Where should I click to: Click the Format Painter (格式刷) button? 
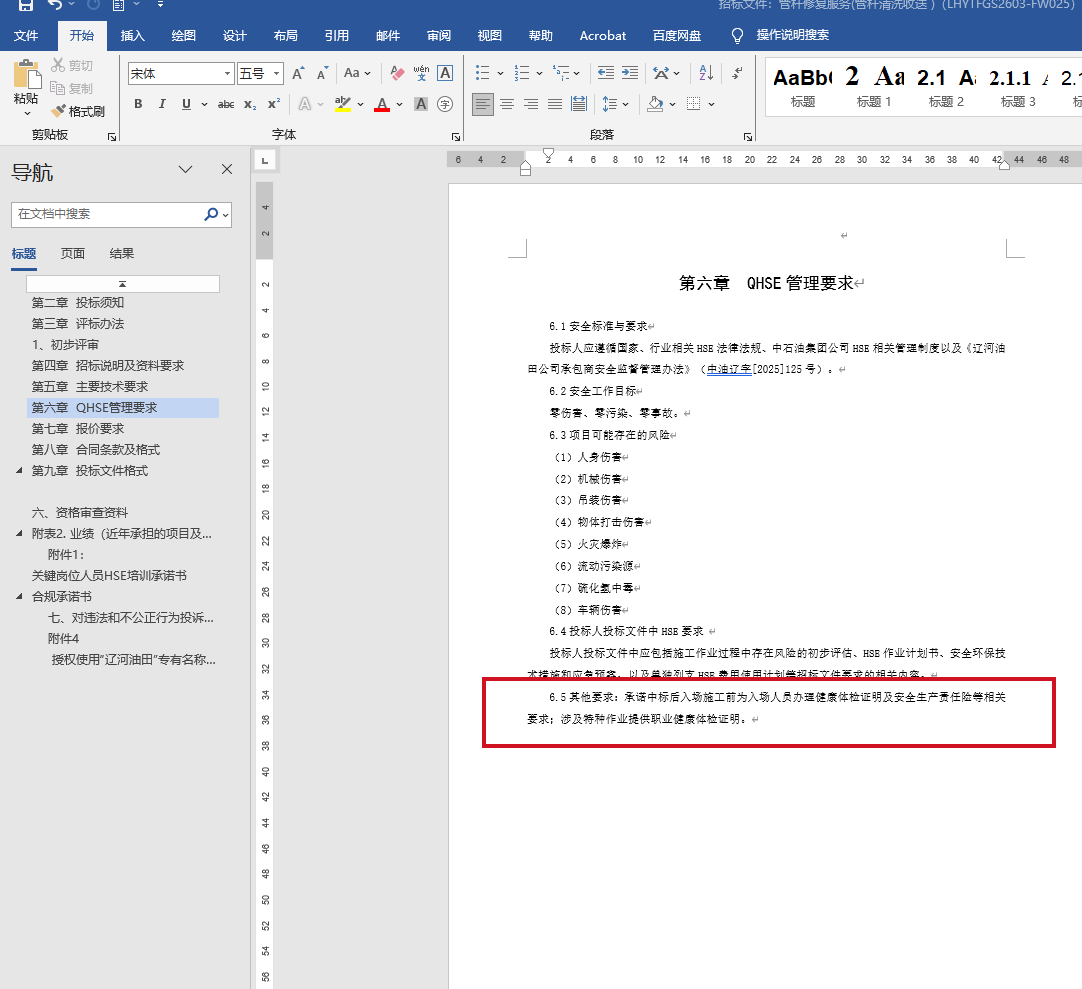pos(77,111)
